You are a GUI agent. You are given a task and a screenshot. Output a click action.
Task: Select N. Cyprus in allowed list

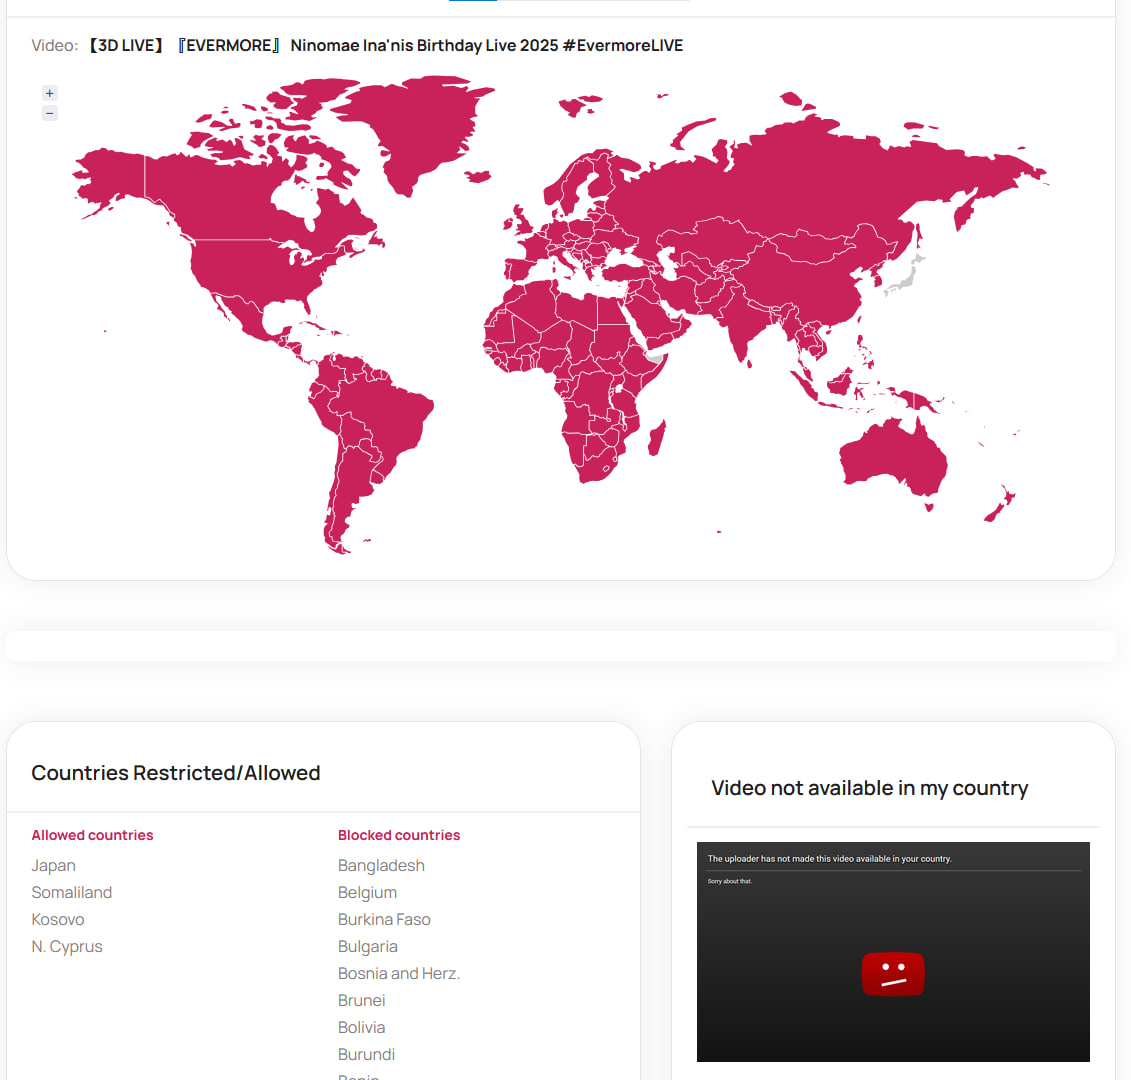coord(67,947)
